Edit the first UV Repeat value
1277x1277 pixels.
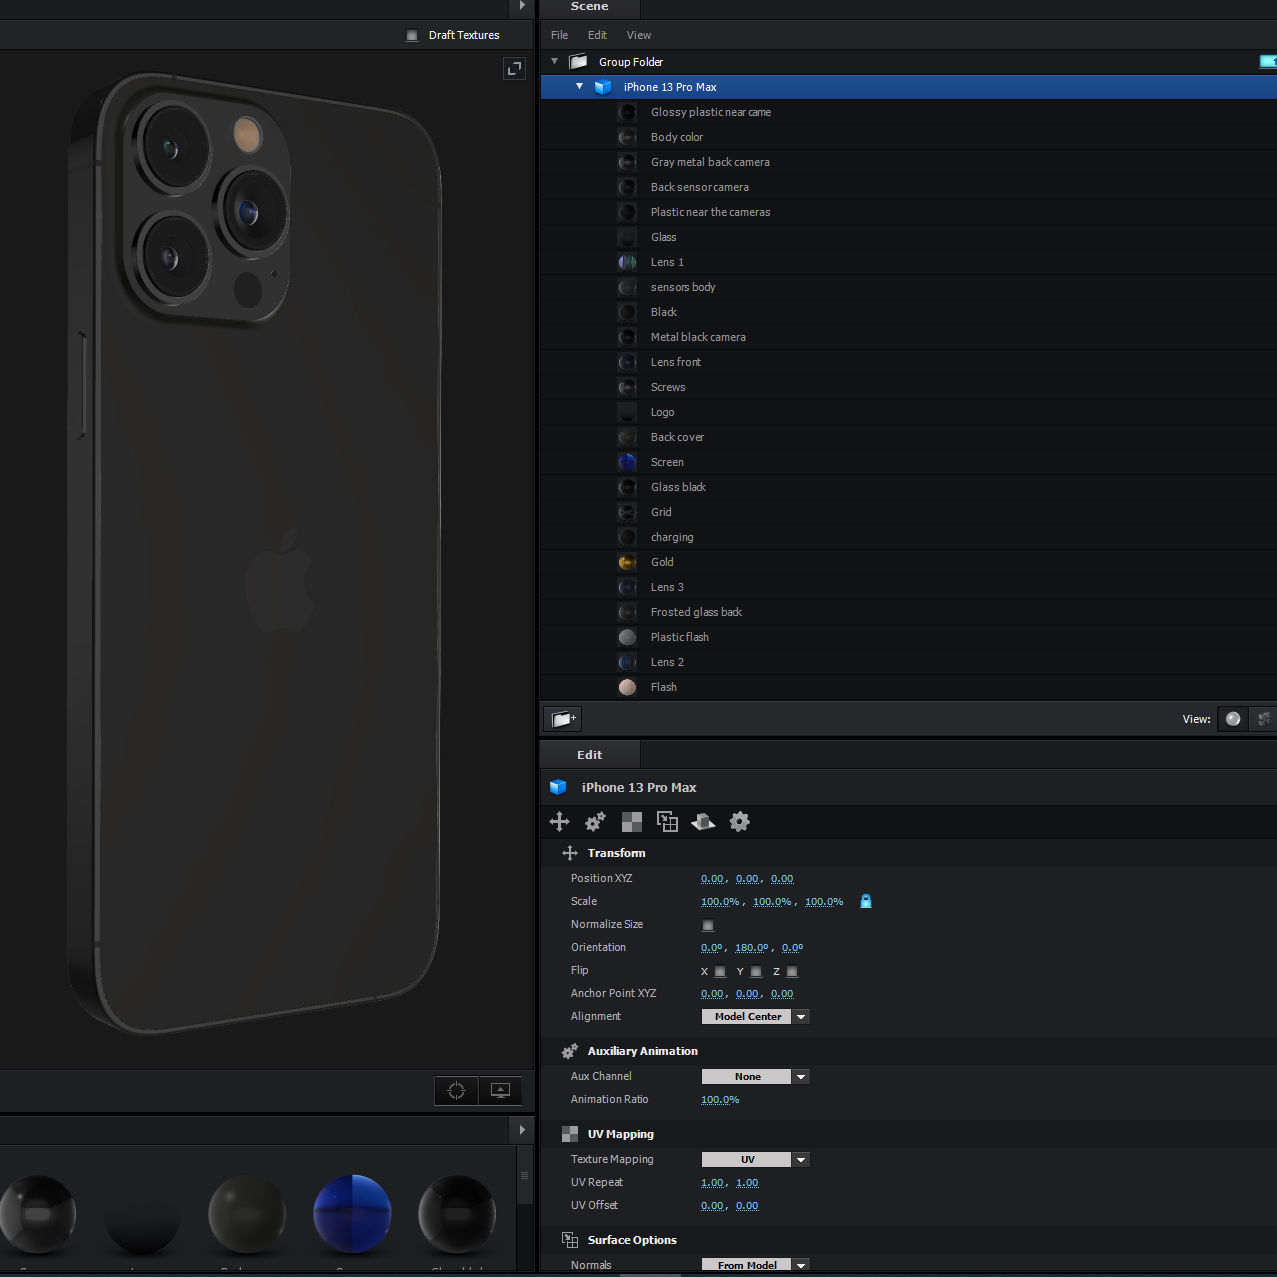click(x=712, y=1183)
